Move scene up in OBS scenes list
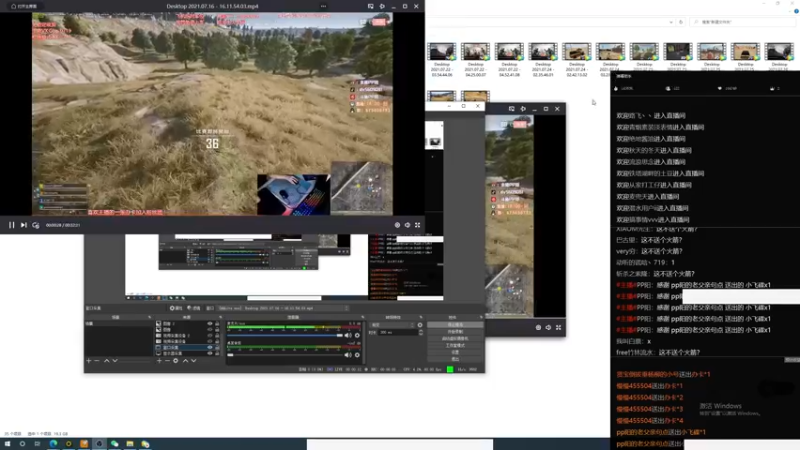 (107, 361)
